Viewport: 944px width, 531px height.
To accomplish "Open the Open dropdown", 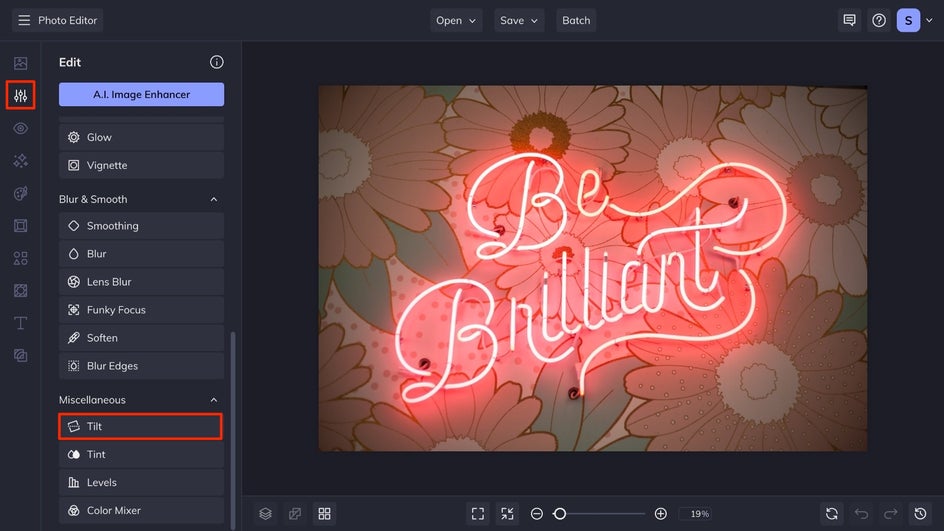I will (456, 20).
